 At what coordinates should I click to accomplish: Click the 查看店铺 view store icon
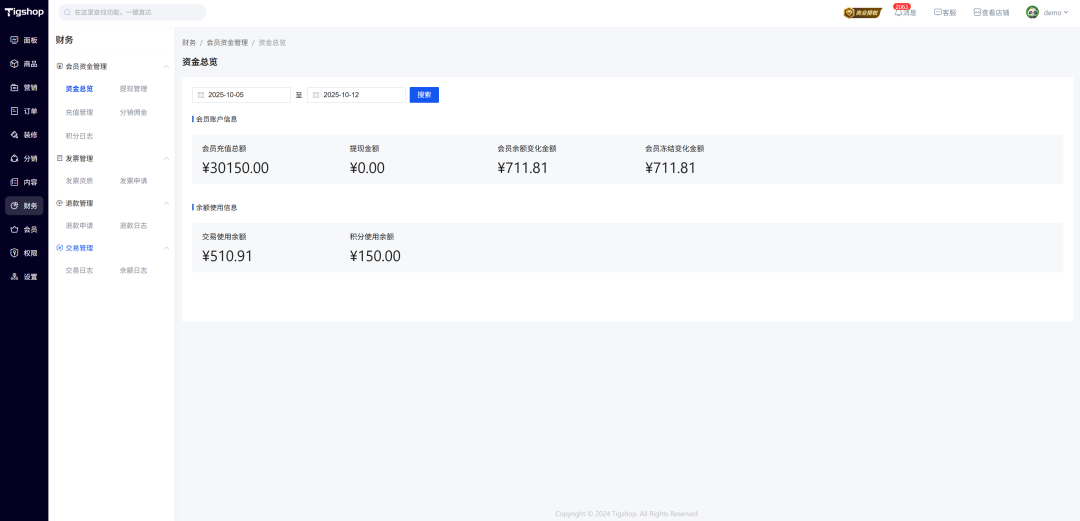pyautogui.click(x=977, y=12)
